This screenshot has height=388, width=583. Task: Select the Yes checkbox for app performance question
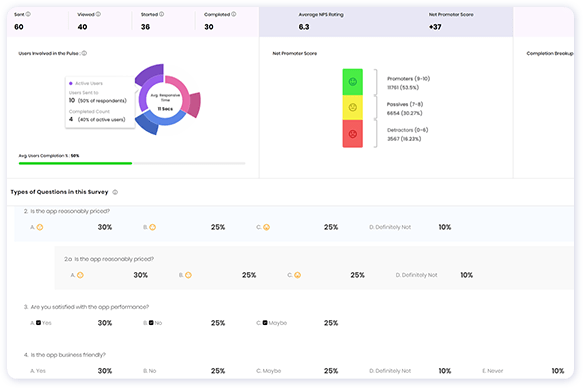(x=38, y=323)
